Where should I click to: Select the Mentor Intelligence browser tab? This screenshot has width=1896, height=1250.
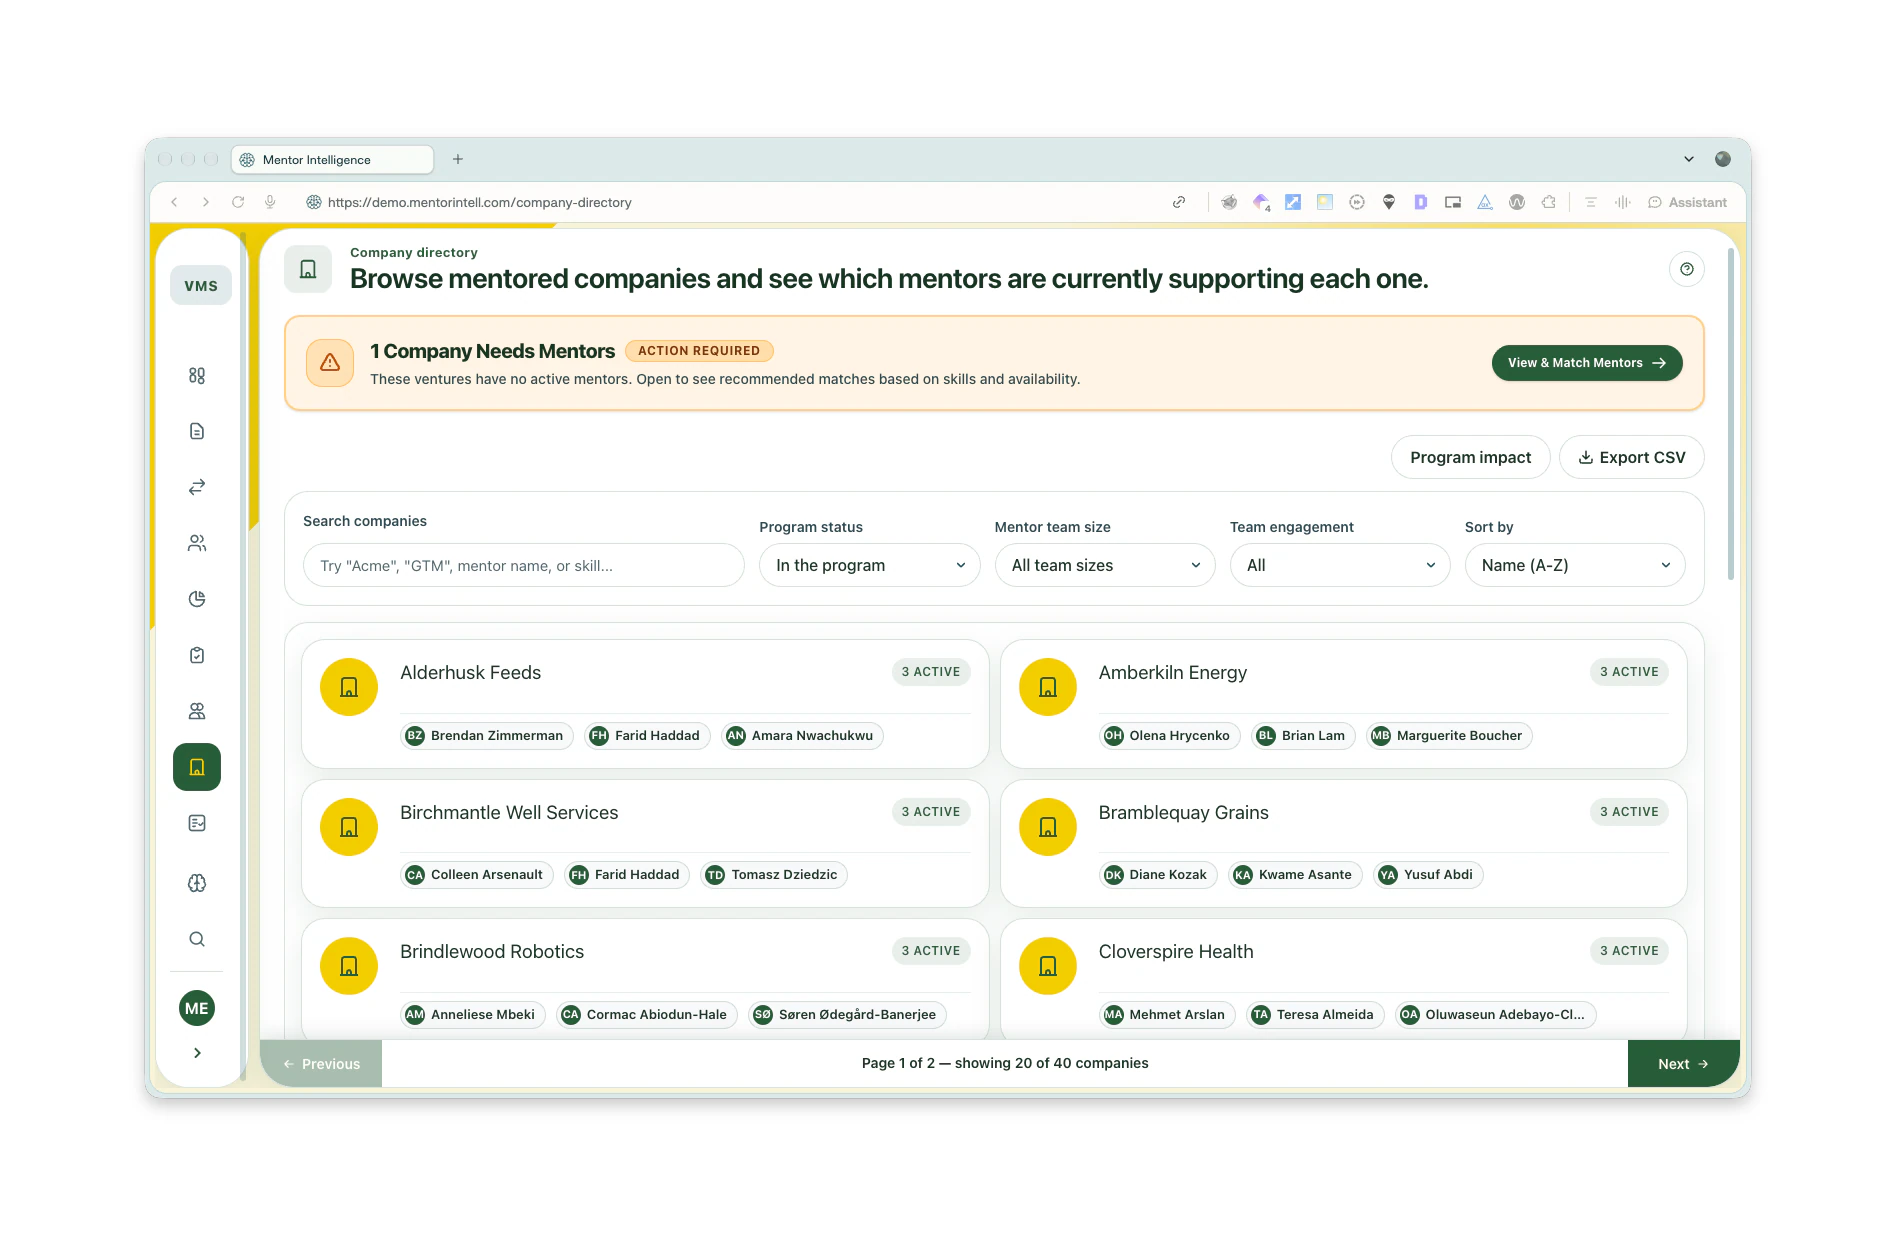[x=333, y=160]
